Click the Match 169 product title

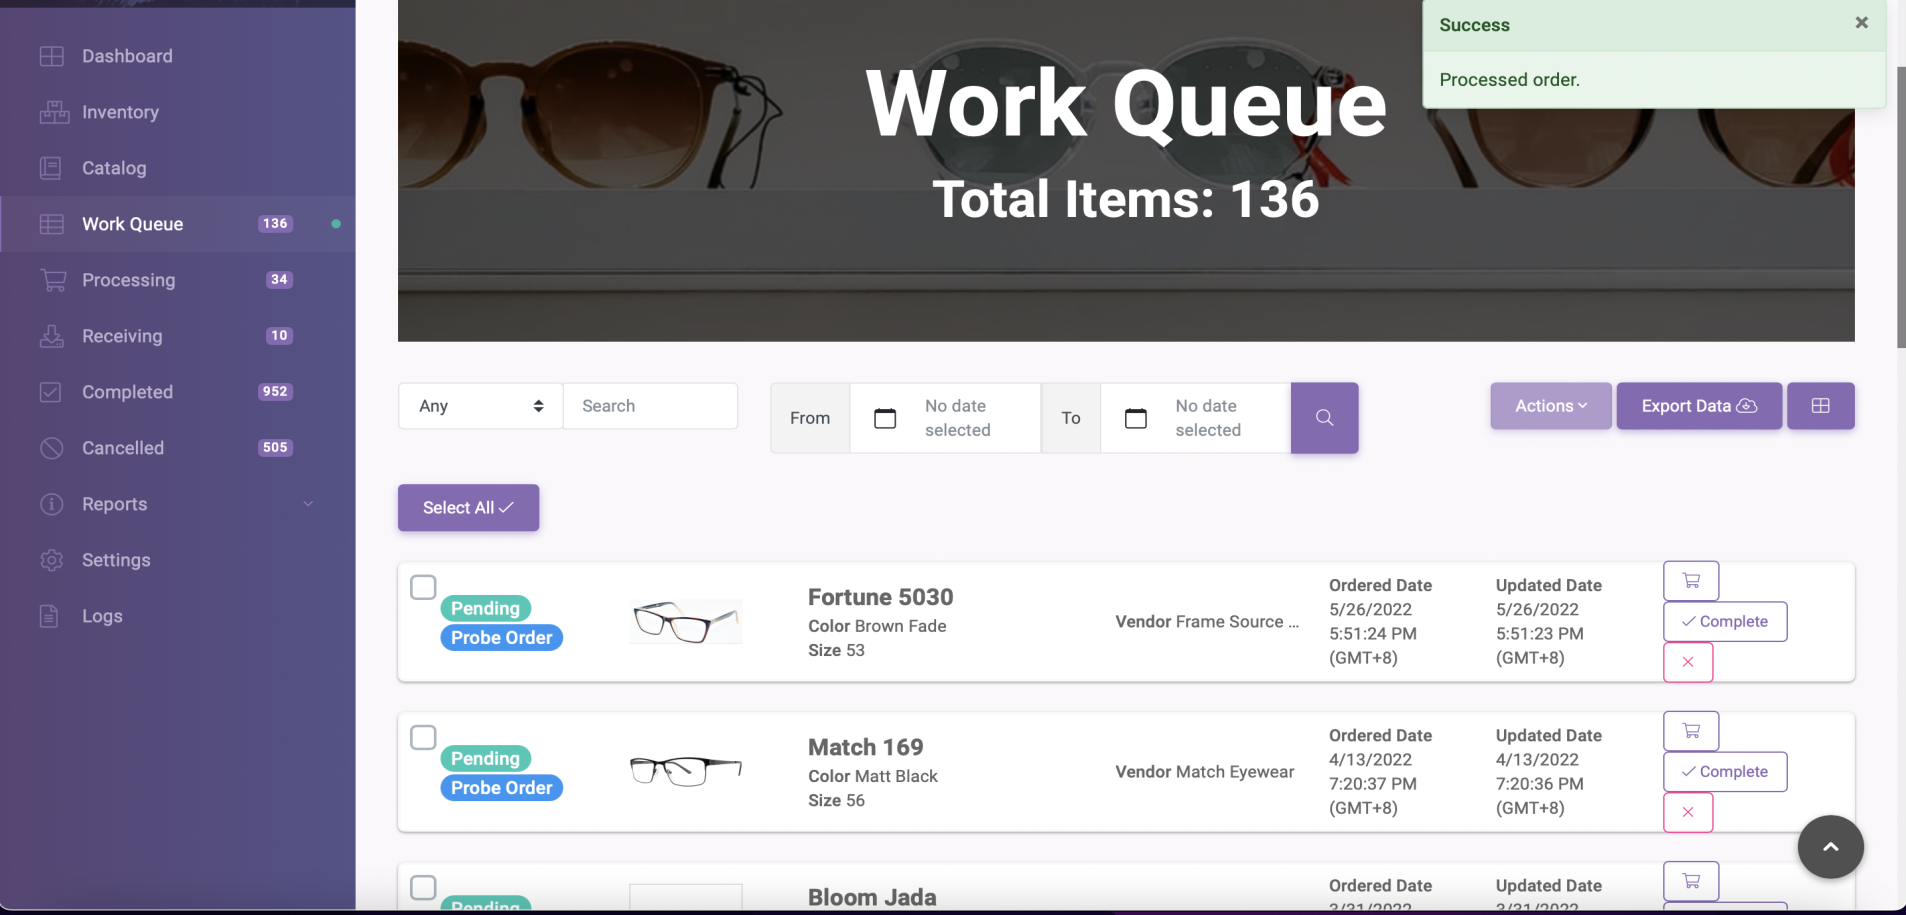866,747
